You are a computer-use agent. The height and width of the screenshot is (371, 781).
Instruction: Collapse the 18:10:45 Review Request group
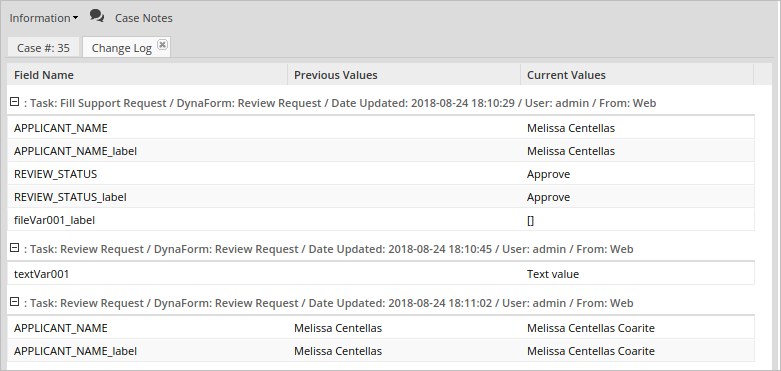pyautogui.click(x=14, y=248)
